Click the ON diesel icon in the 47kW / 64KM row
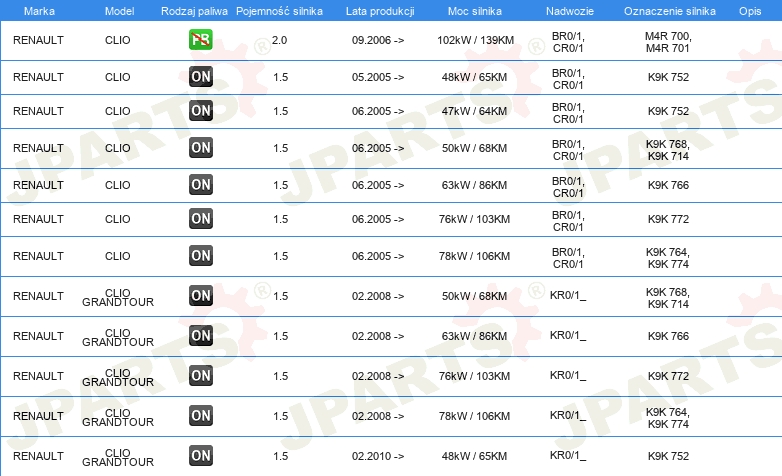The image size is (782, 476). coord(201,111)
